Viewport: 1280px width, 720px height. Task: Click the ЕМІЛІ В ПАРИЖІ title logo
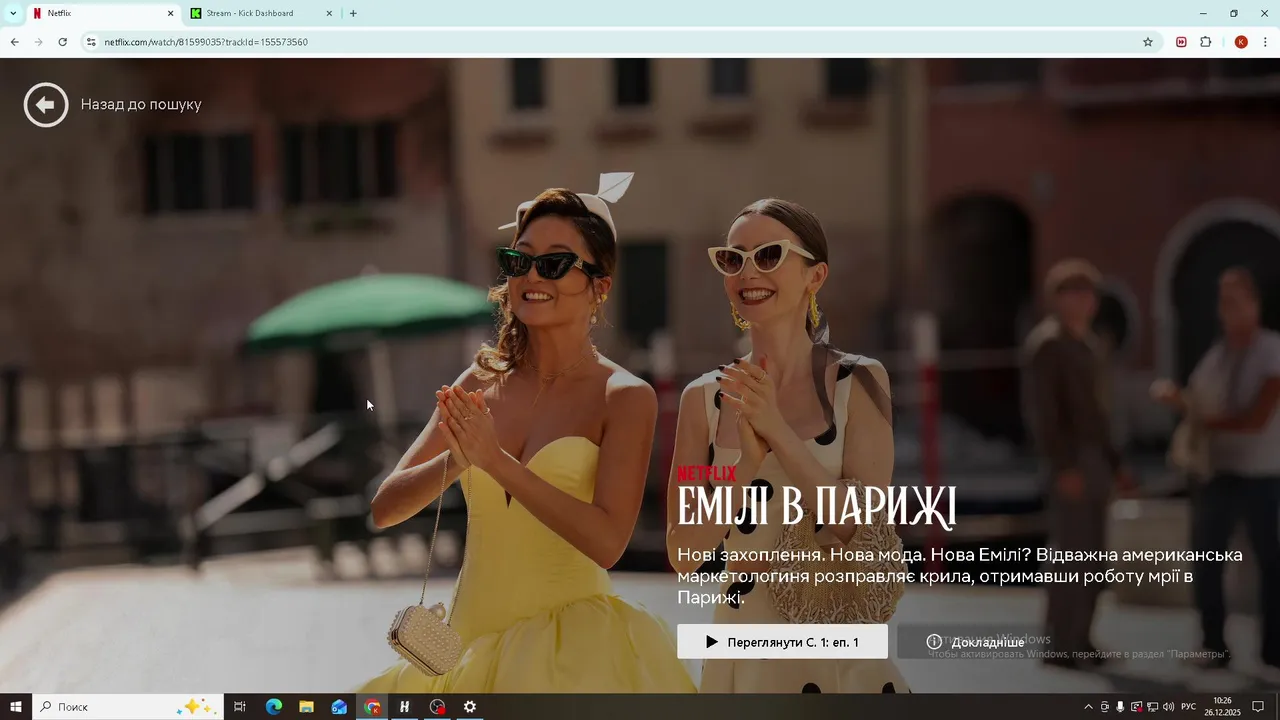(x=816, y=507)
